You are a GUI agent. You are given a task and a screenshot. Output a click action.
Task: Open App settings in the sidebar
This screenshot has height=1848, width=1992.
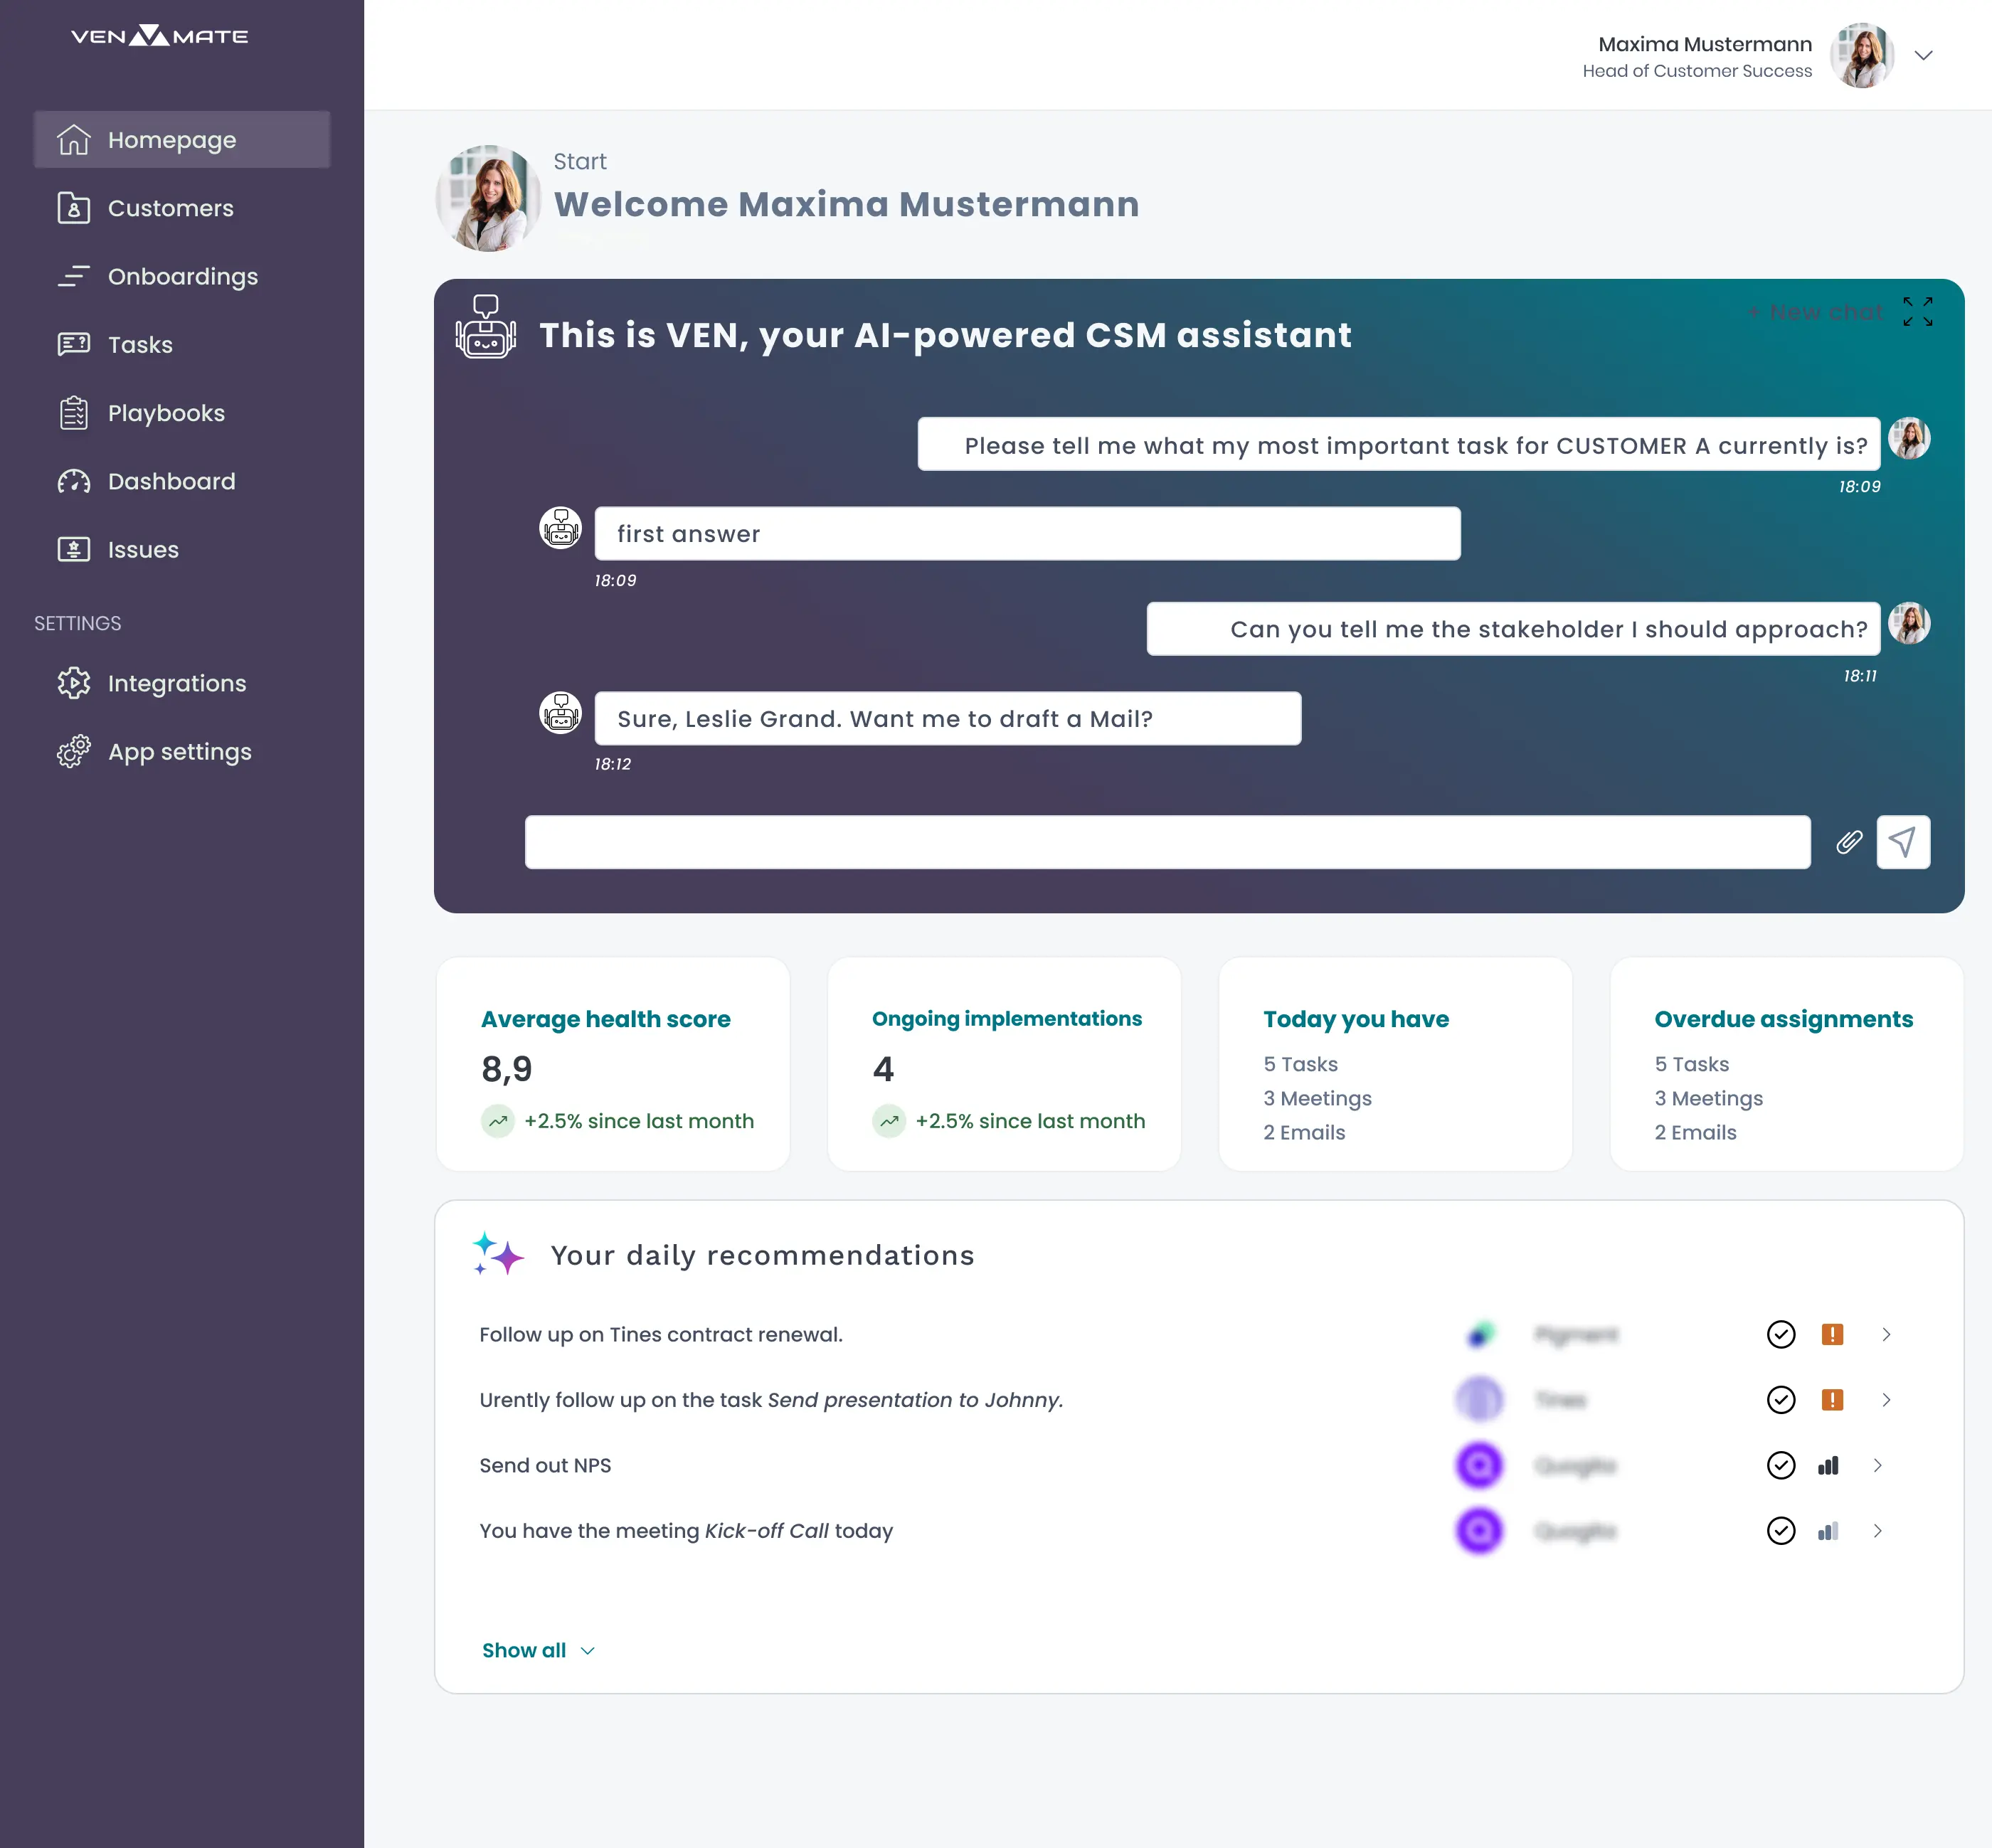73,751
